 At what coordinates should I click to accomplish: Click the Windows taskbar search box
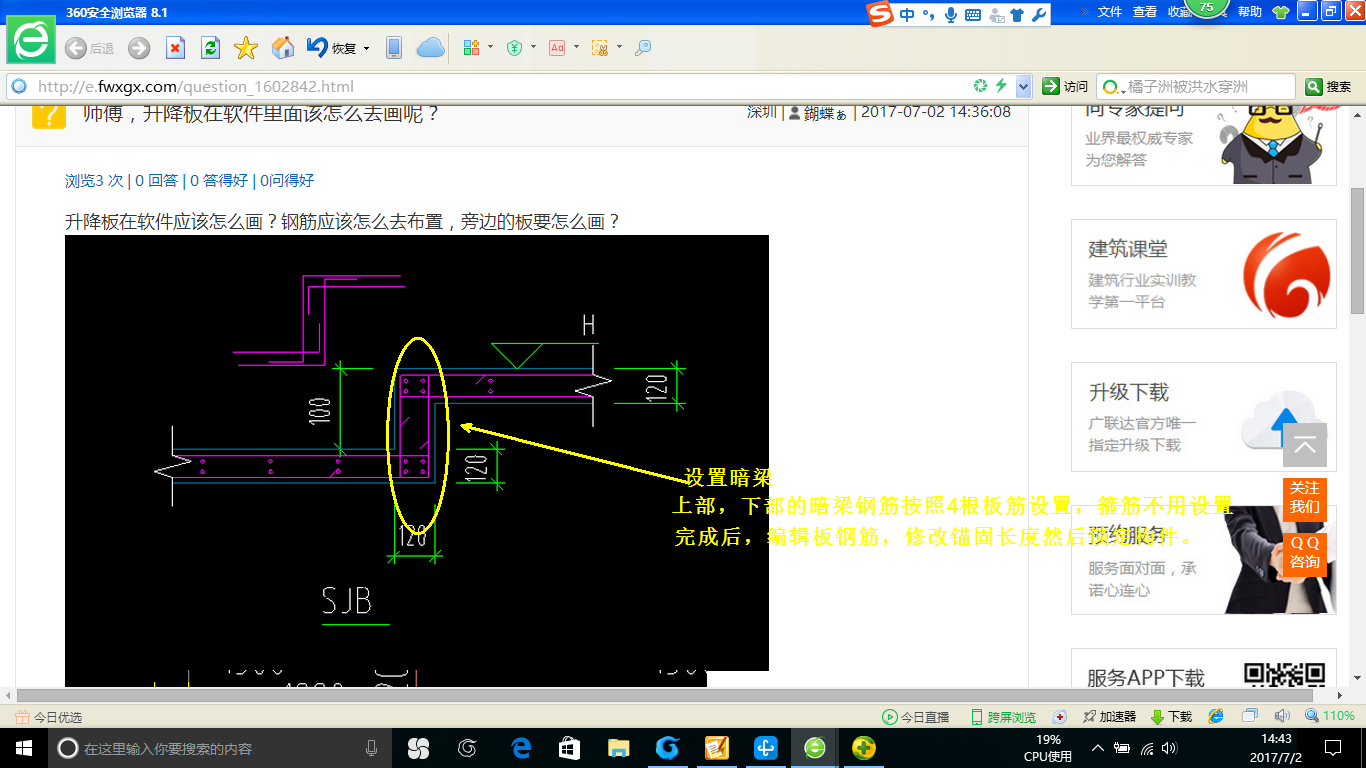pos(221,748)
